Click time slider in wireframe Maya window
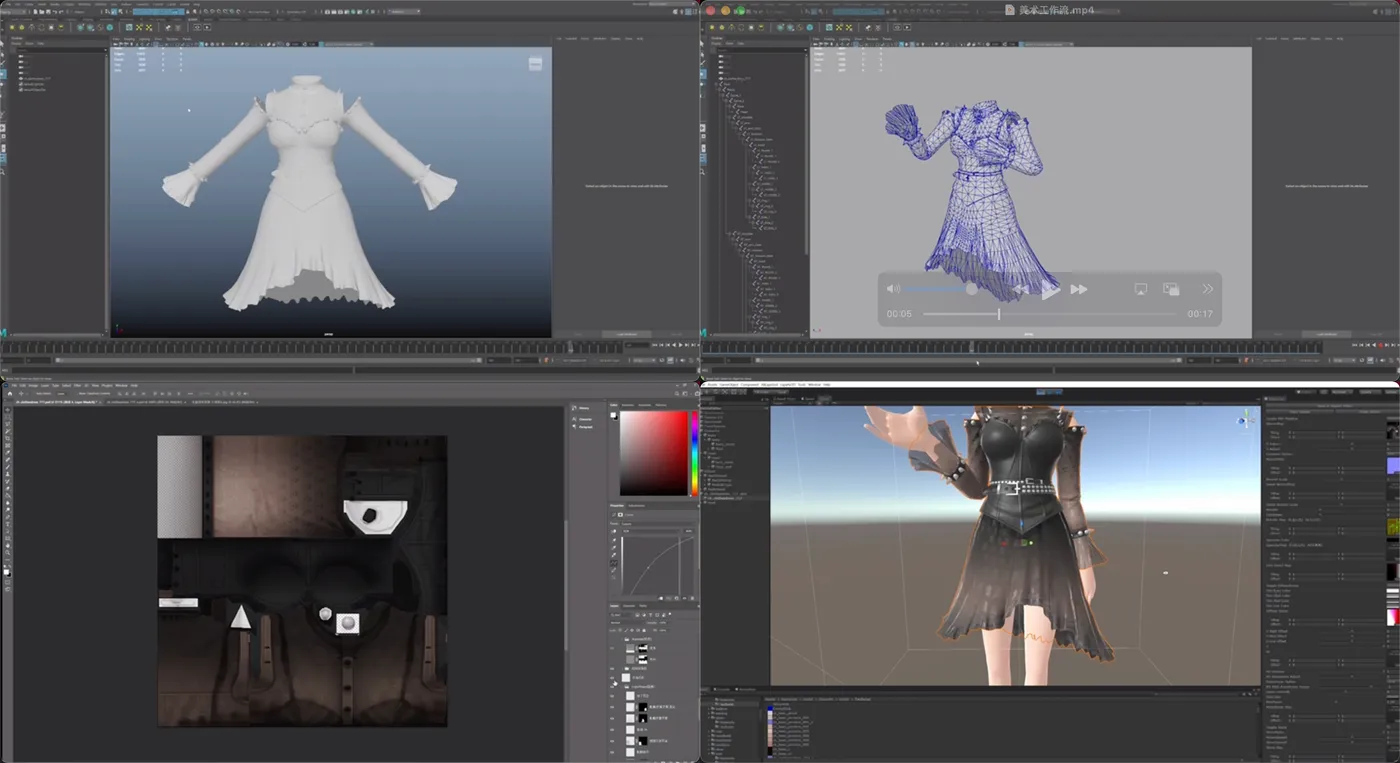Screen dimensions: 1400x763 (1010, 347)
